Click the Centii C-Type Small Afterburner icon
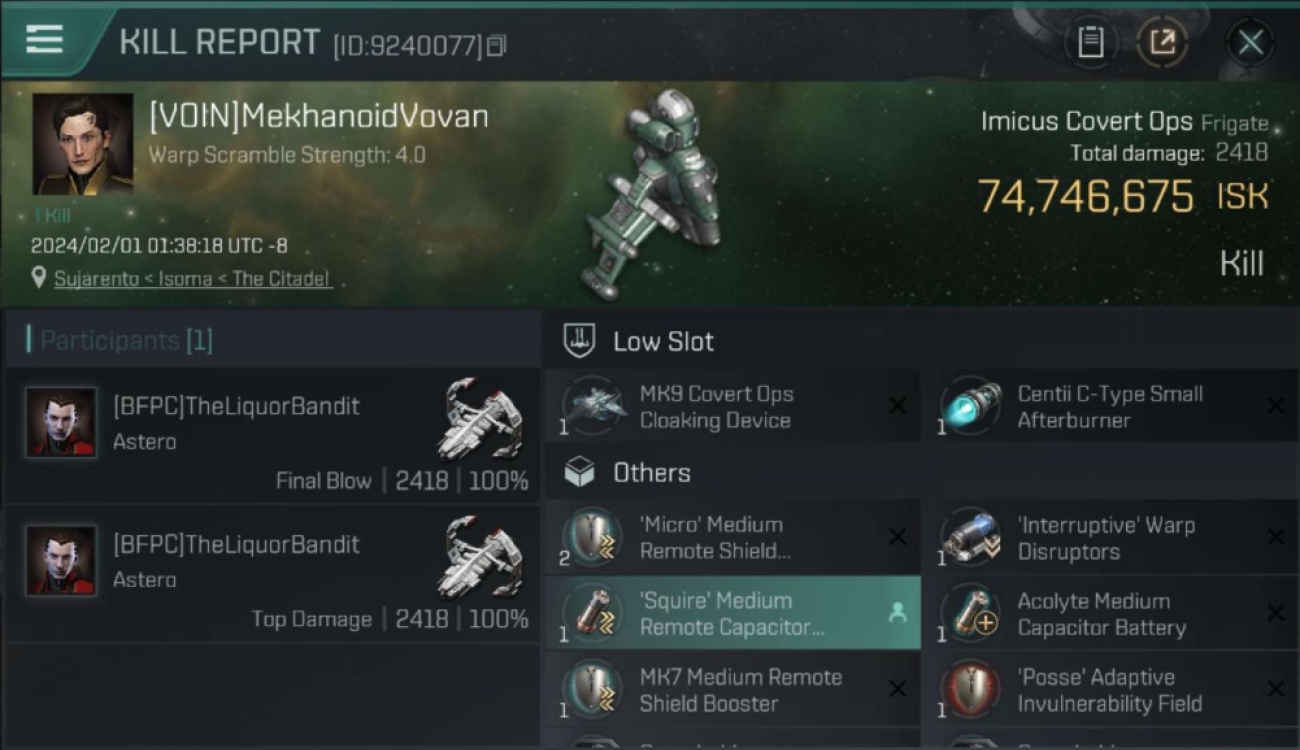Image resolution: width=1300 pixels, height=750 pixels. coord(969,406)
